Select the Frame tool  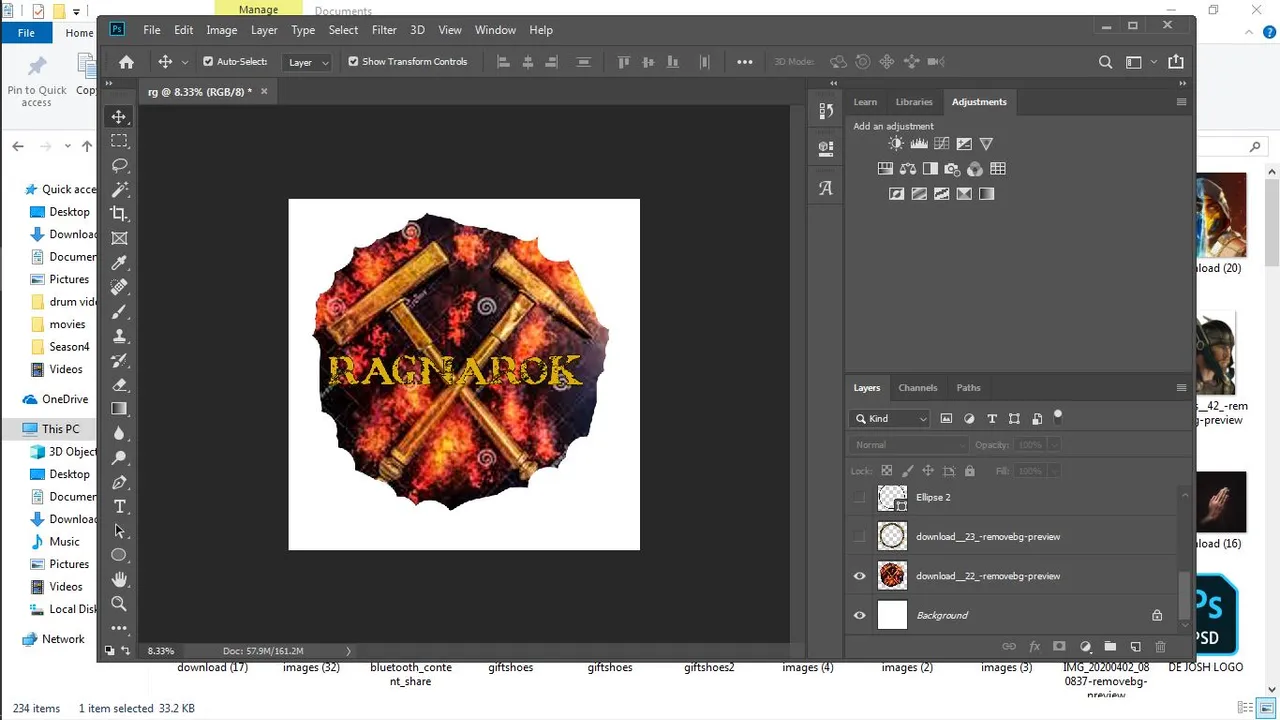(119, 238)
